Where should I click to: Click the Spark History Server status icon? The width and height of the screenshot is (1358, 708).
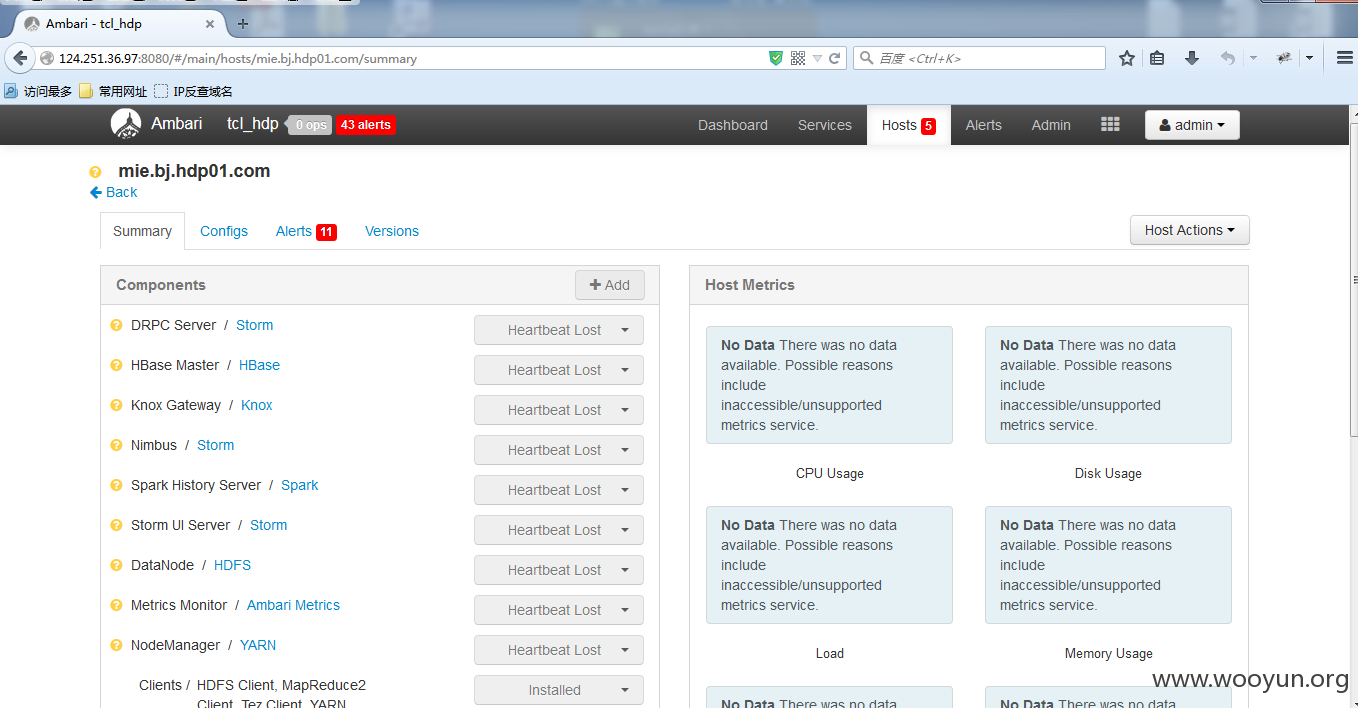pos(116,485)
